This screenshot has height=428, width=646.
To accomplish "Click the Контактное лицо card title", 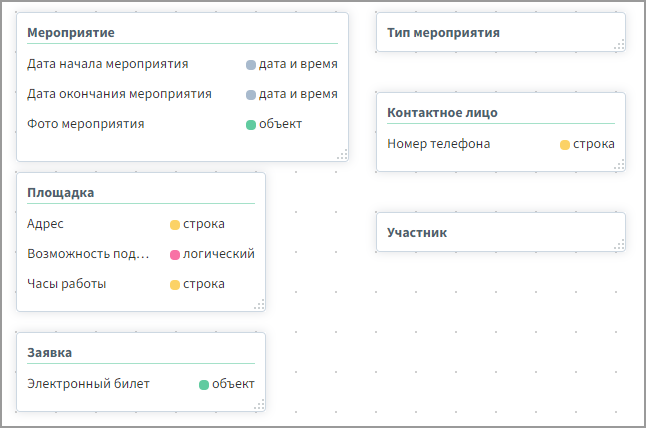I will click(442, 112).
